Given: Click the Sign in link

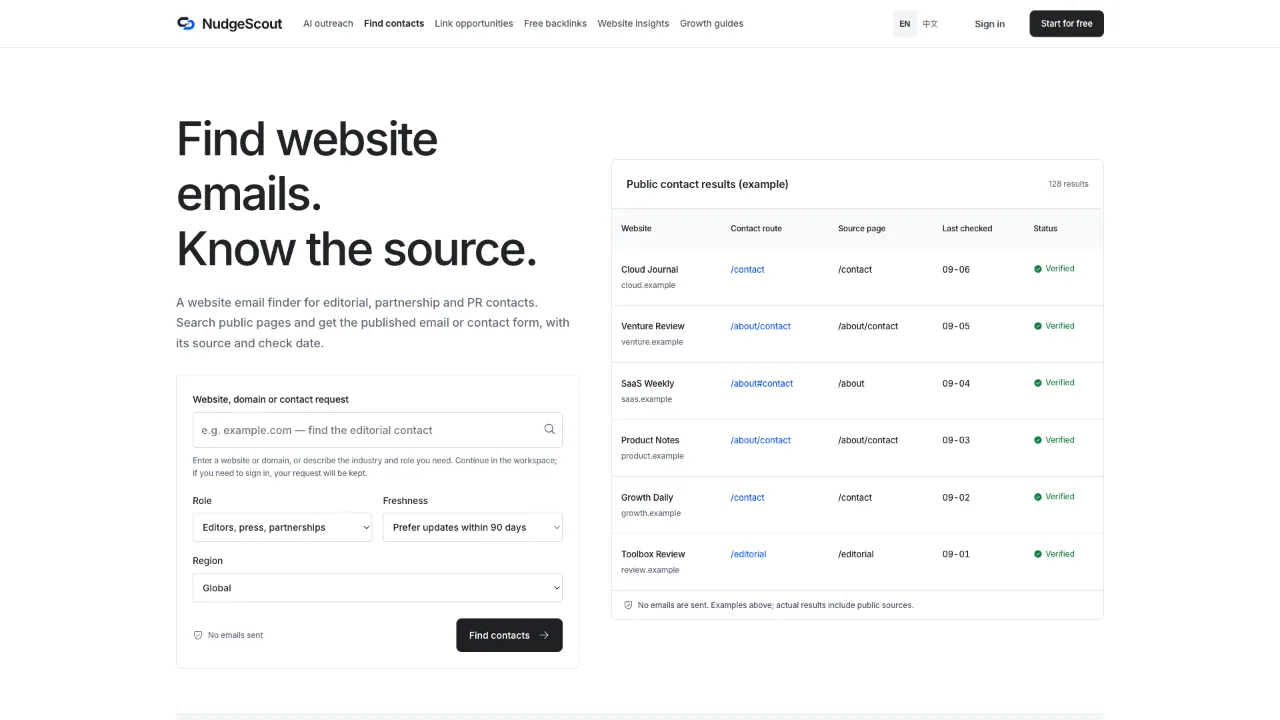Looking at the screenshot, I should (990, 24).
